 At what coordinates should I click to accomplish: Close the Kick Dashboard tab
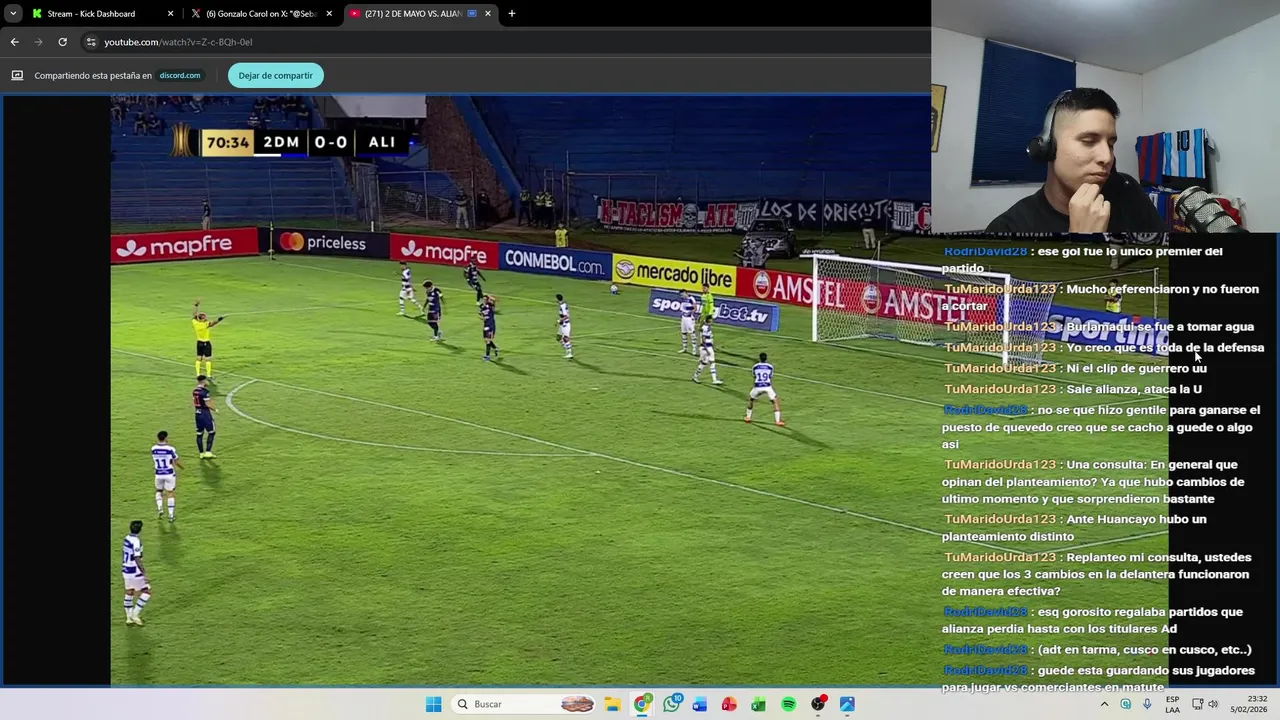click(x=170, y=14)
